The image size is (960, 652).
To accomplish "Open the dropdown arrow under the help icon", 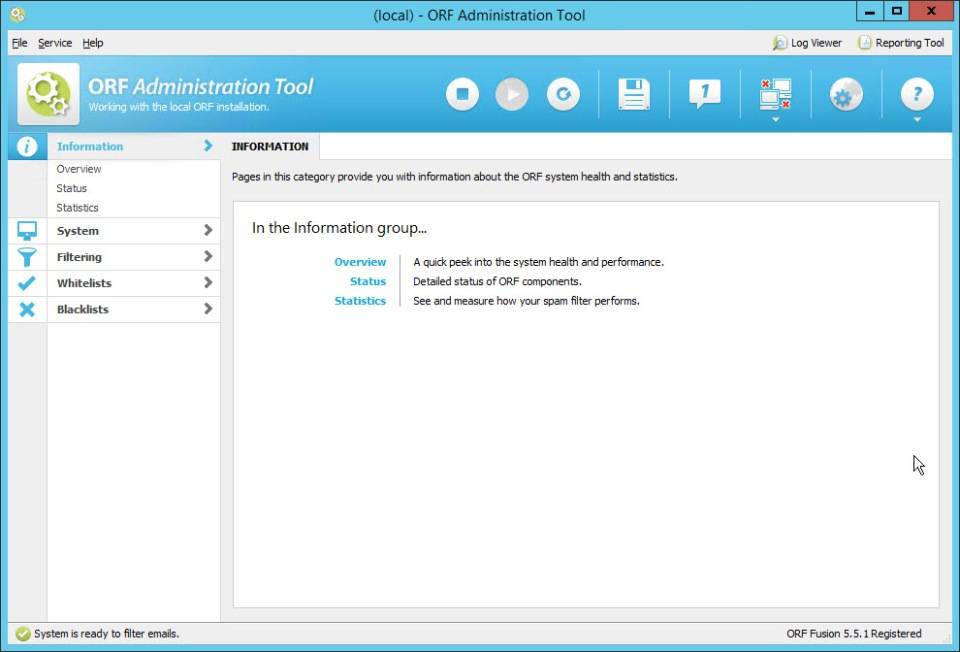I will pos(917,120).
